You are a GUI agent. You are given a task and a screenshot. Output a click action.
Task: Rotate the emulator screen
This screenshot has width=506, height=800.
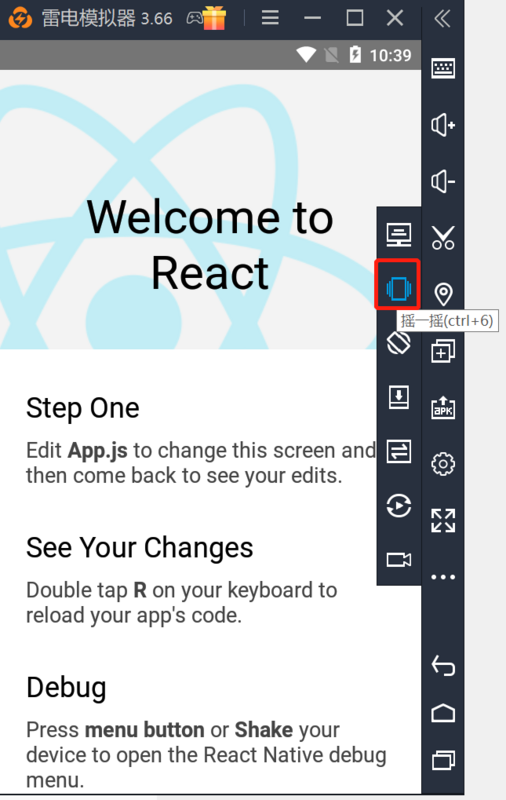pos(398,343)
